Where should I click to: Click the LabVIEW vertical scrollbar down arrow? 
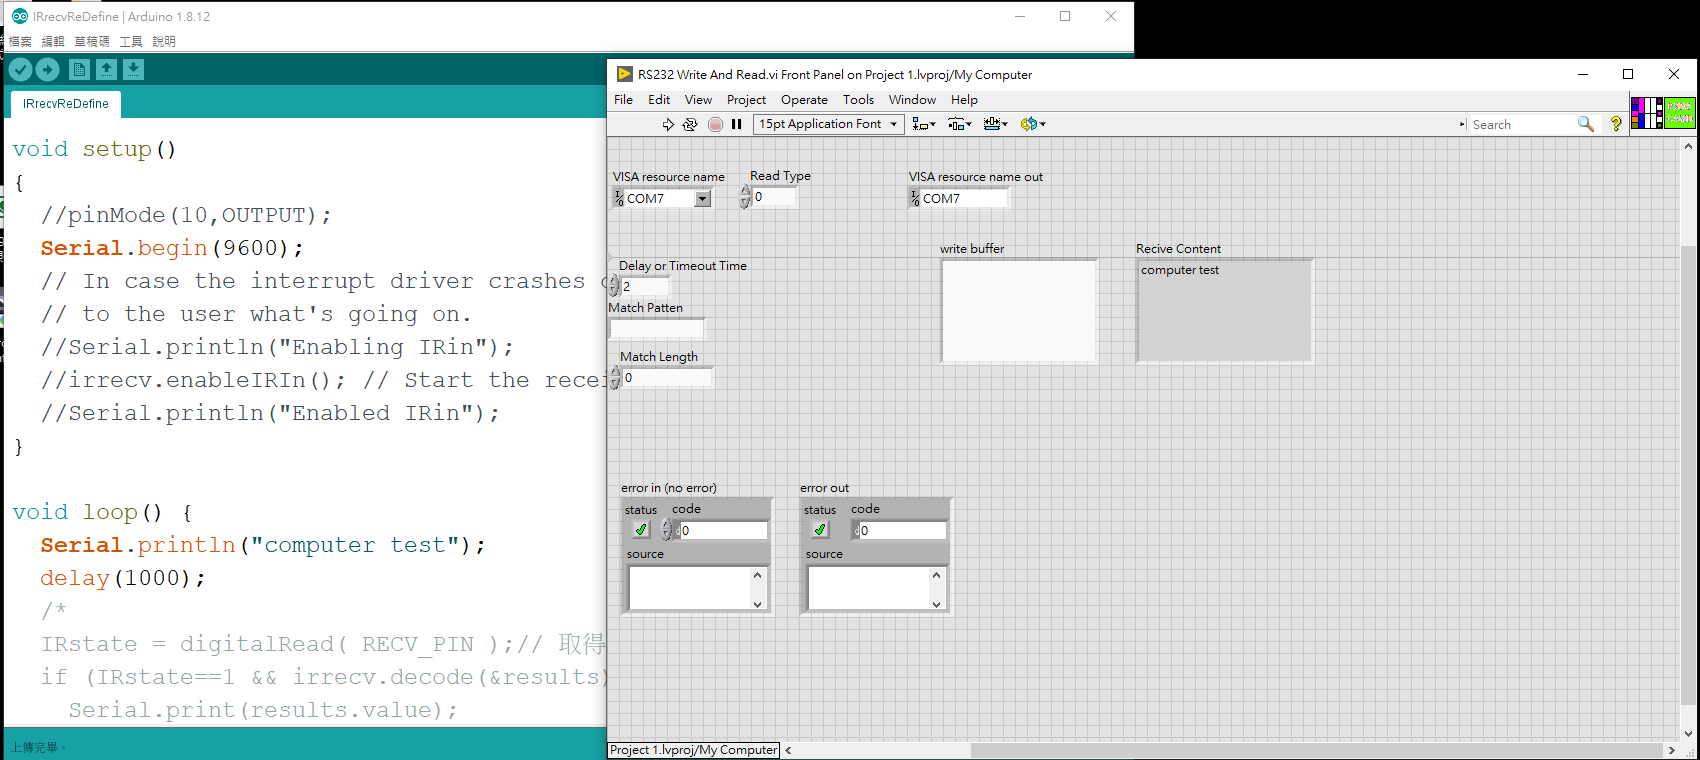[x=1689, y=733]
